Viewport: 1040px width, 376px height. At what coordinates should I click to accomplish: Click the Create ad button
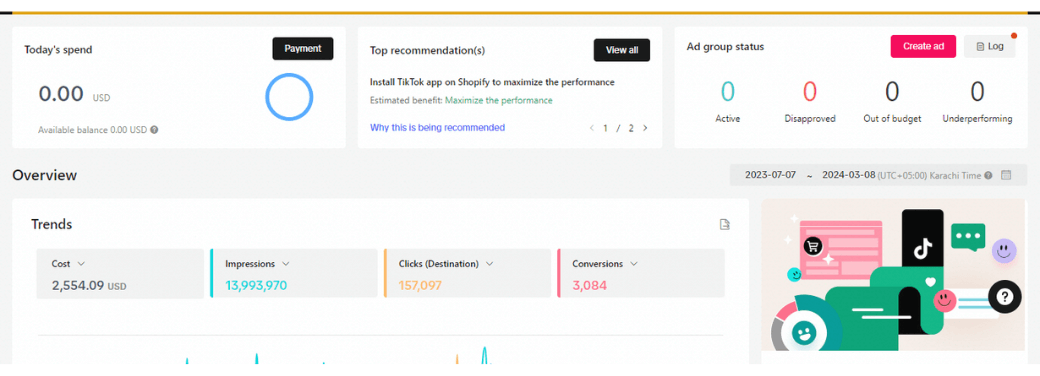click(x=923, y=46)
